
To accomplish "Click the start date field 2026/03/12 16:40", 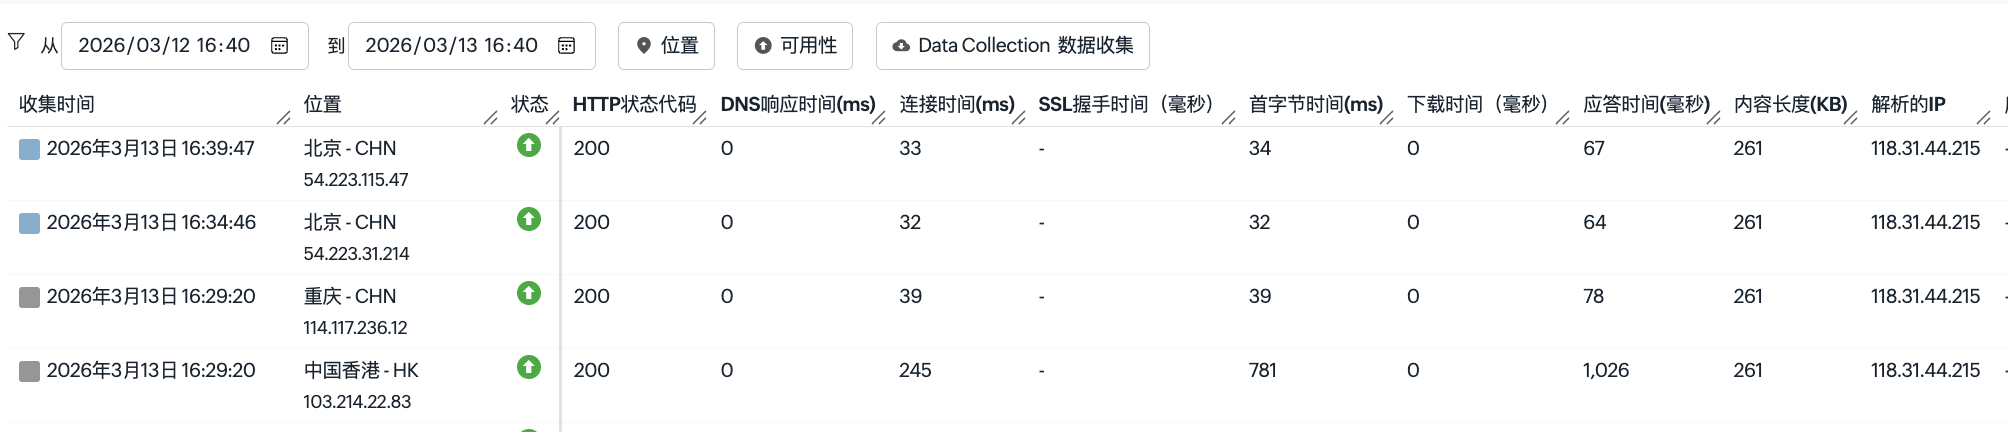I will click(x=164, y=46).
